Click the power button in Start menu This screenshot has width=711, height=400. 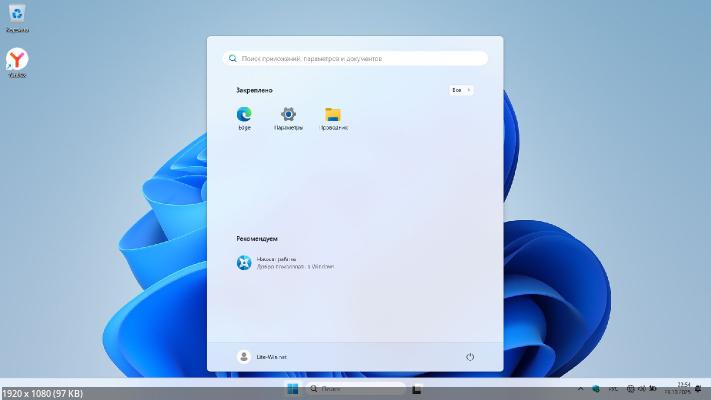click(x=470, y=357)
